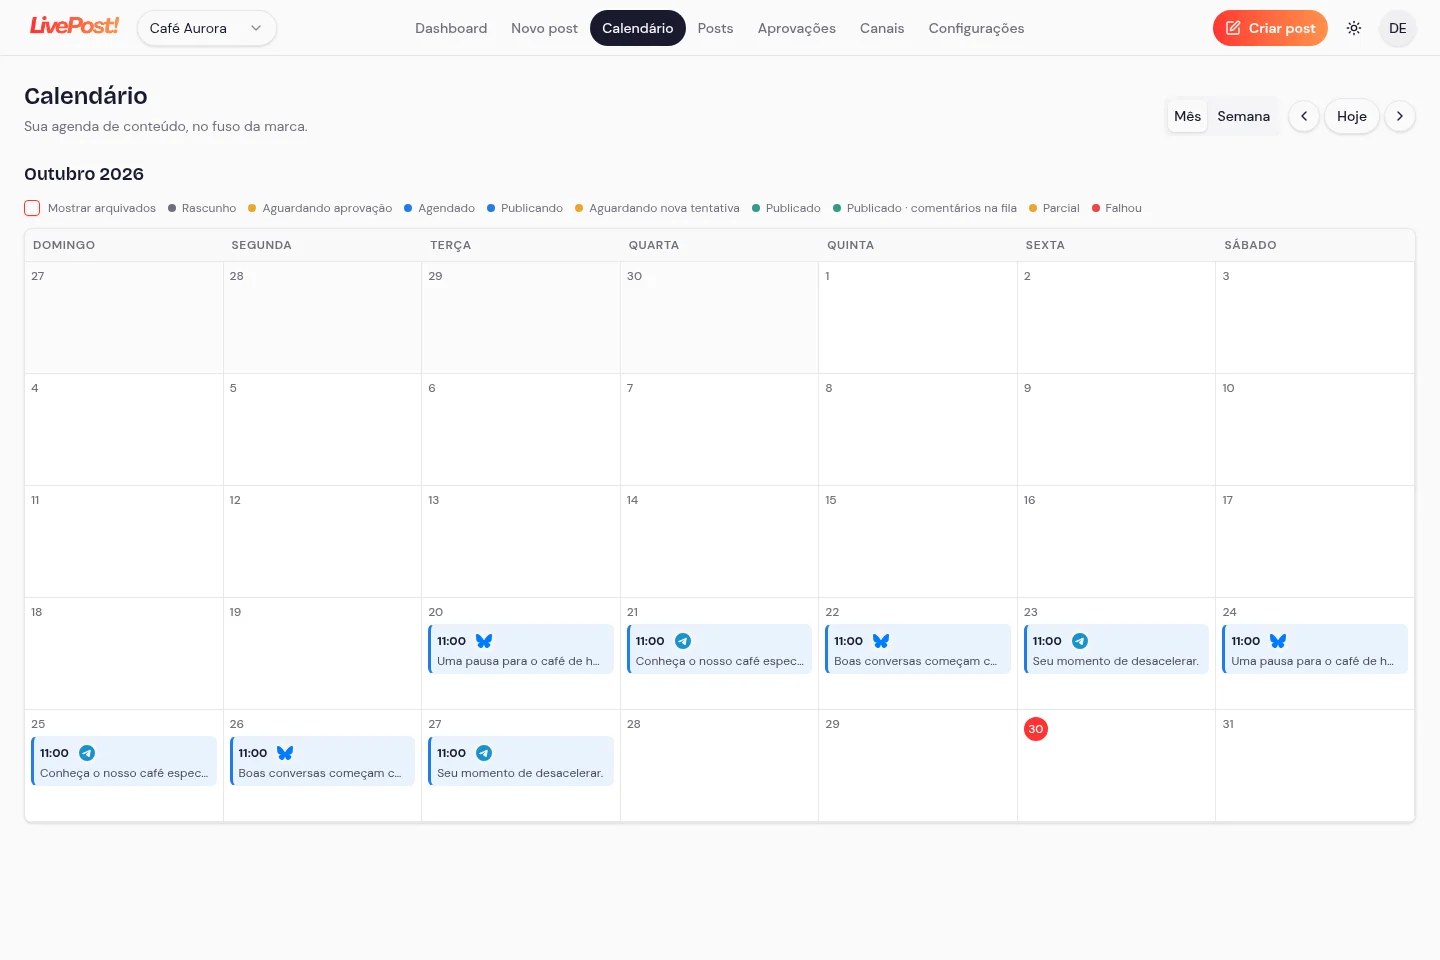Click the Publicando legend label
The image size is (1440, 960).
click(532, 208)
